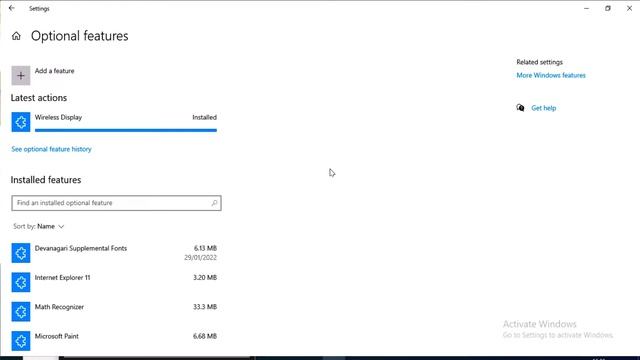This screenshot has width=640, height=360.
Task: Open Settings home via house icon
Action: (16, 36)
